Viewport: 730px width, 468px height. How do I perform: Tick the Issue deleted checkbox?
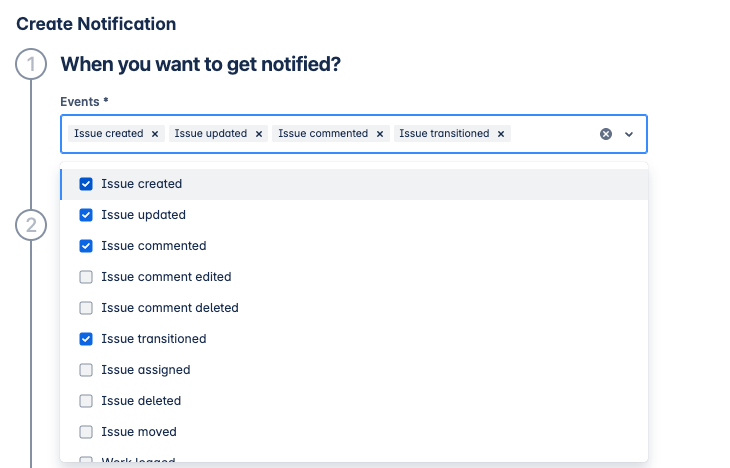pyautogui.click(x=86, y=401)
